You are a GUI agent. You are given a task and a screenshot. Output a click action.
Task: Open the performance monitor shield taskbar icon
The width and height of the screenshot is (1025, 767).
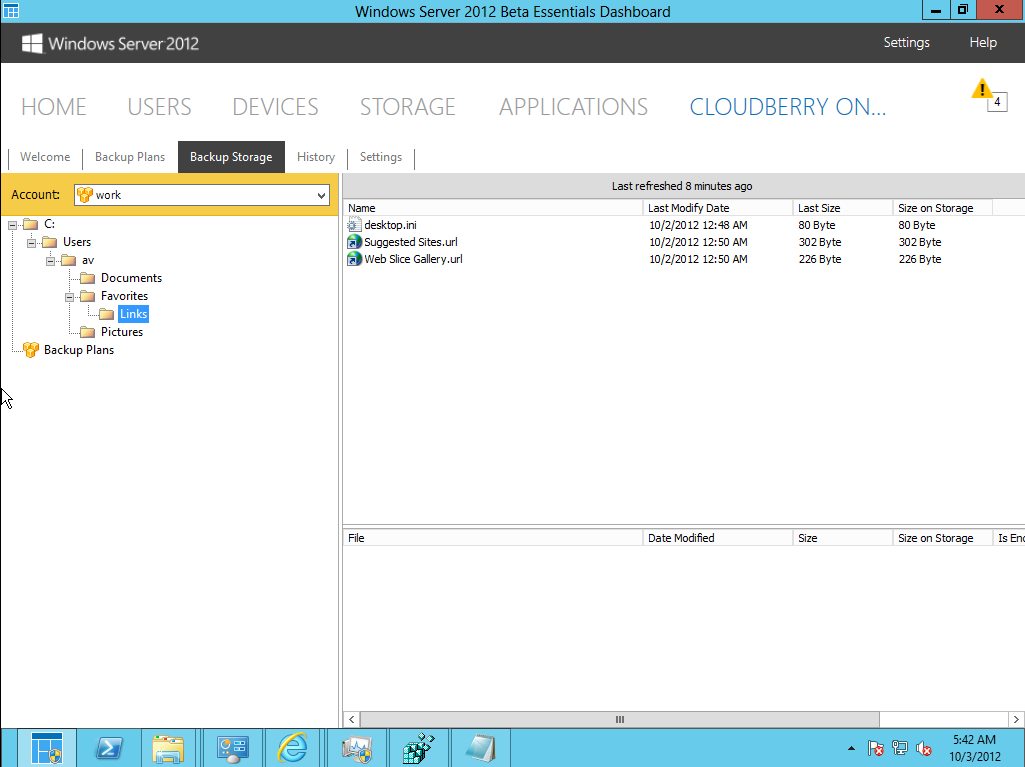coord(356,748)
